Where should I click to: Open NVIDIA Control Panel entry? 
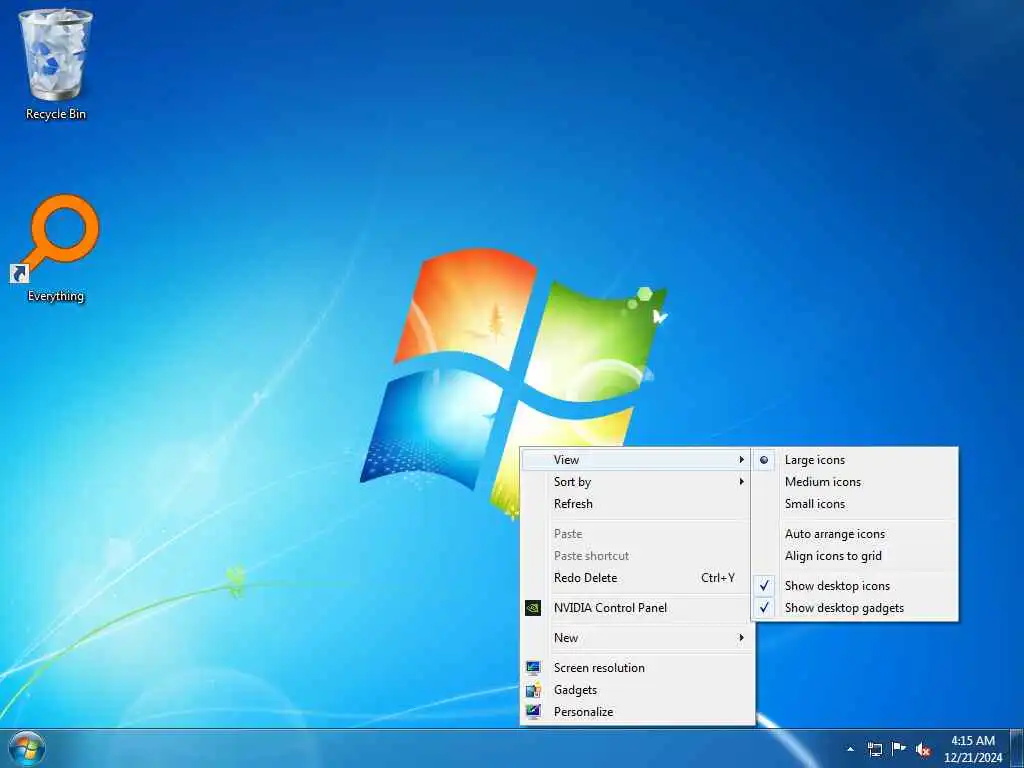(637, 608)
